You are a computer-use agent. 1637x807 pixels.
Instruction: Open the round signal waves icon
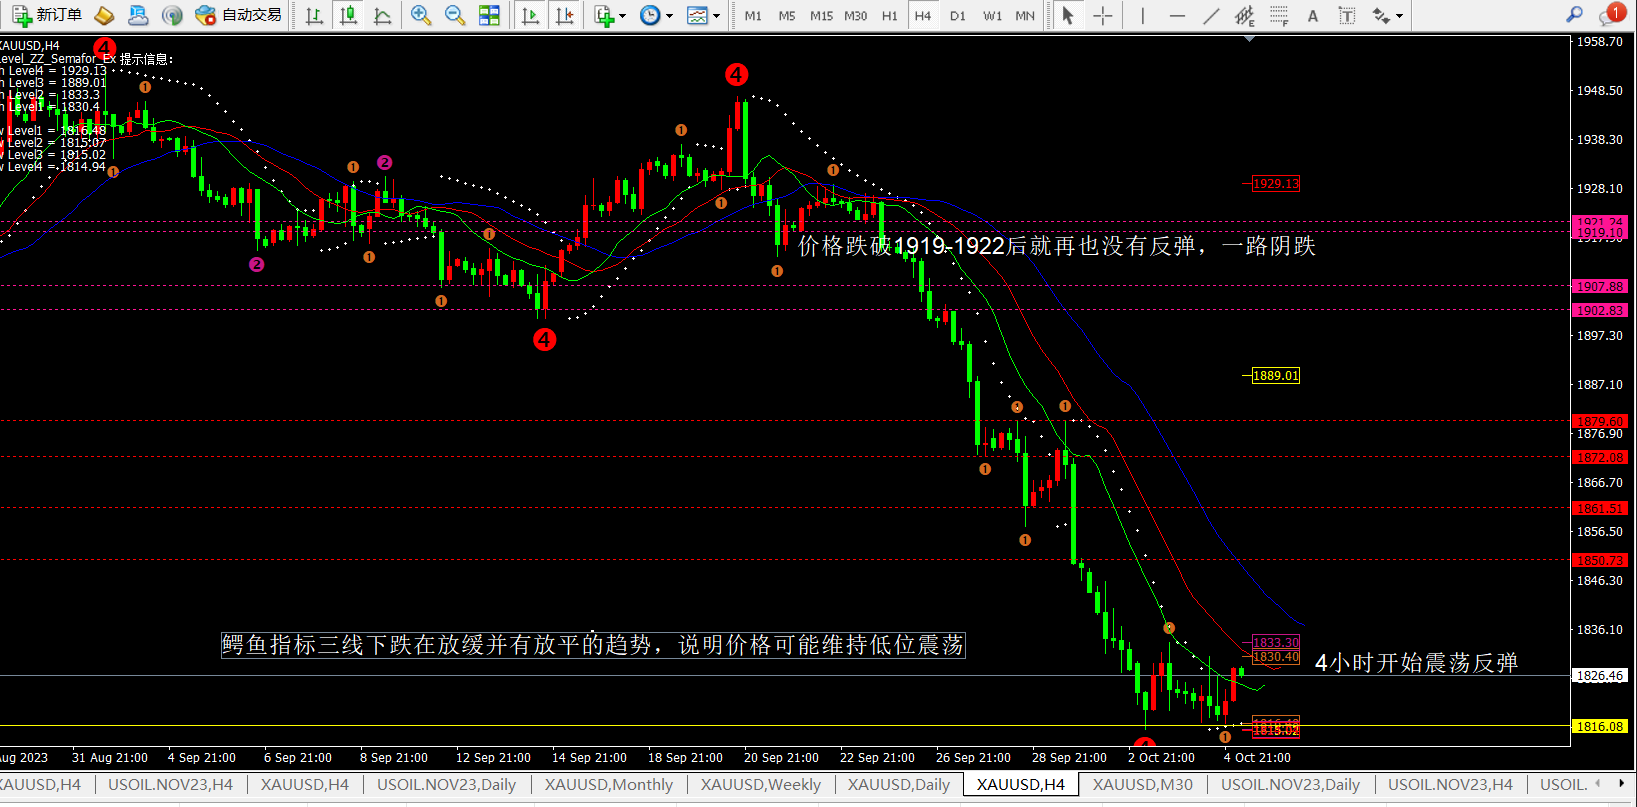(172, 15)
